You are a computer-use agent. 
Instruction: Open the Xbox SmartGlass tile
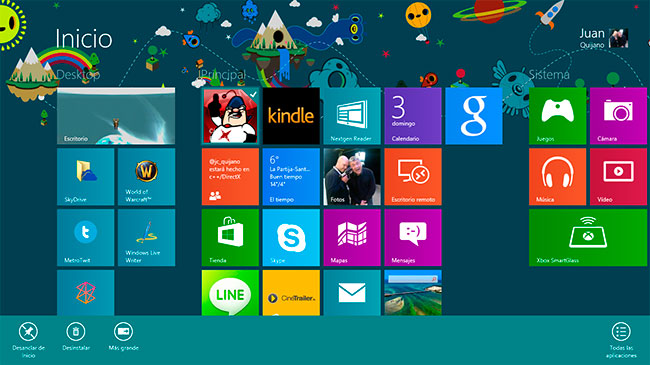pyautogui.click(x=588, y=237)
